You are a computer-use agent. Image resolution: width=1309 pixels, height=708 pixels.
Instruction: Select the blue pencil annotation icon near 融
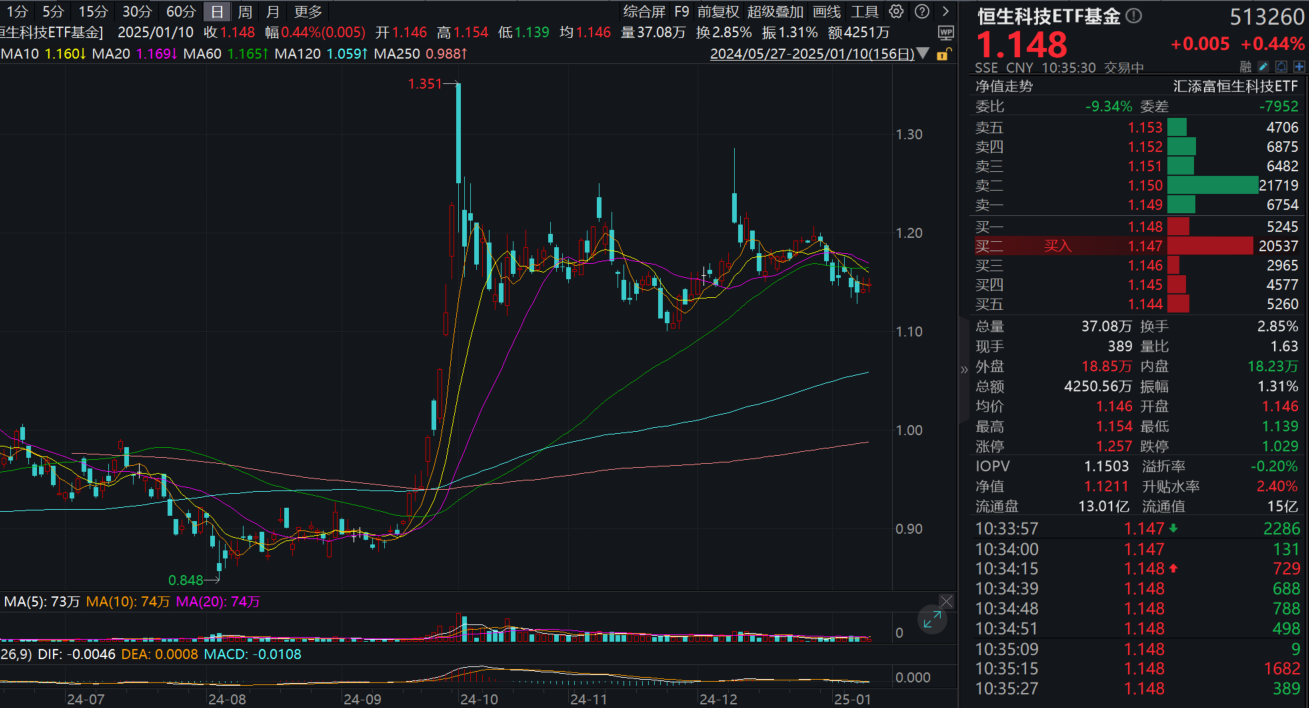point(1263,66)
